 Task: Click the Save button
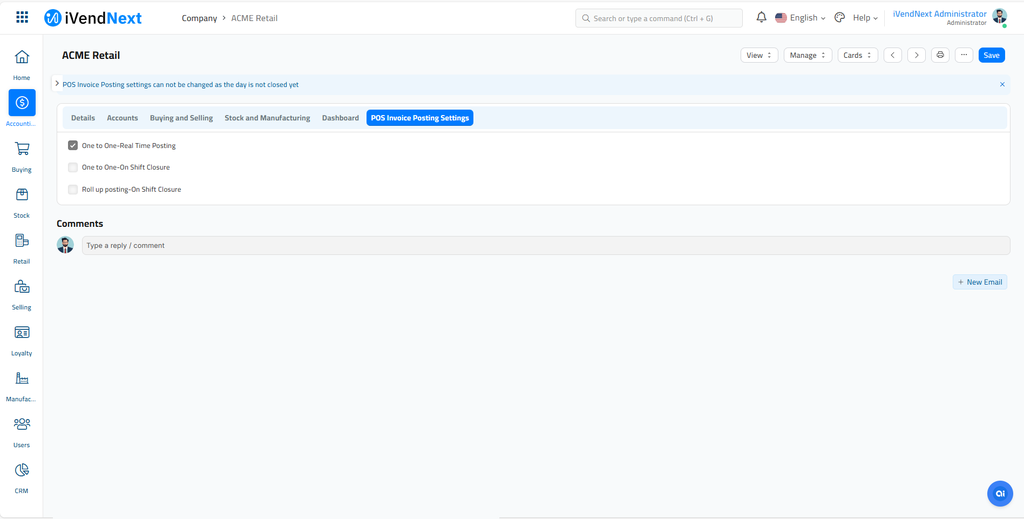(x=991, y=55)
